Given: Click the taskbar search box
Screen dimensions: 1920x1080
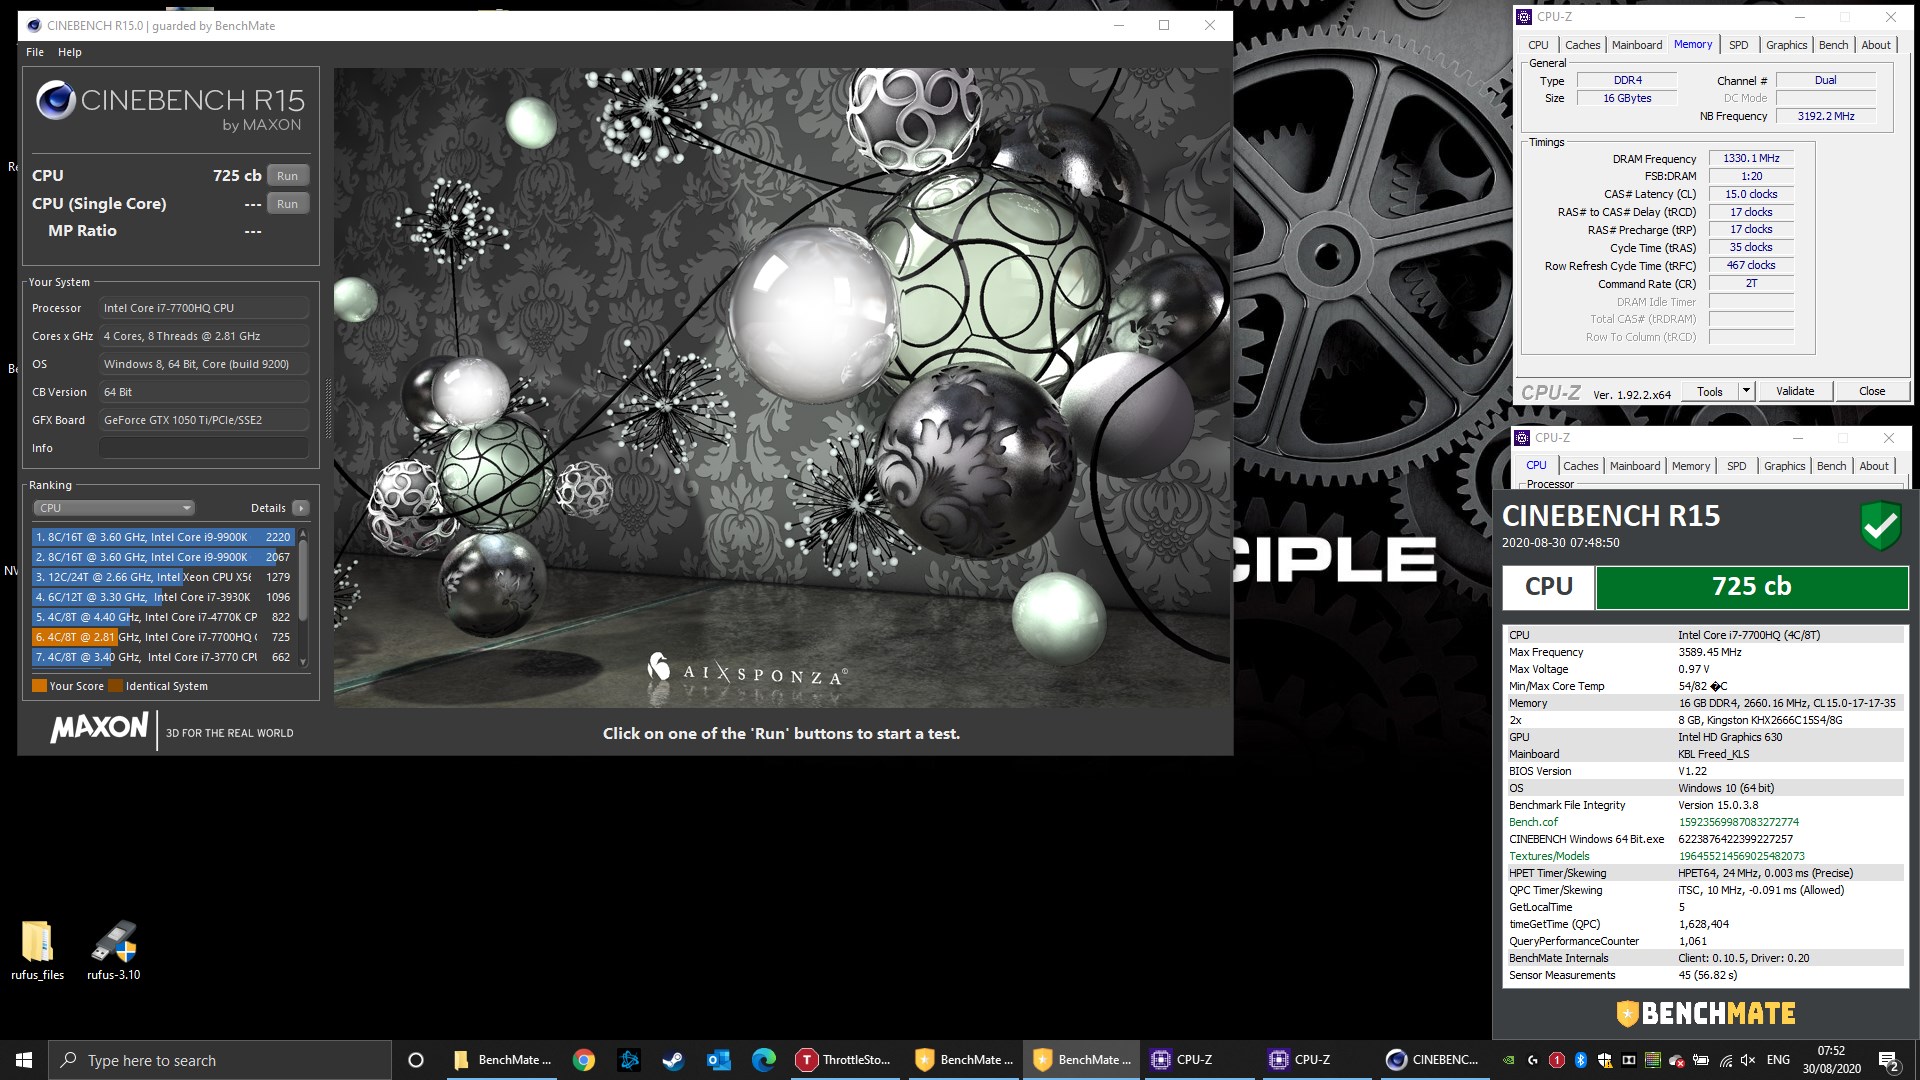Looking at the screenshot, I should (220, 1060).
